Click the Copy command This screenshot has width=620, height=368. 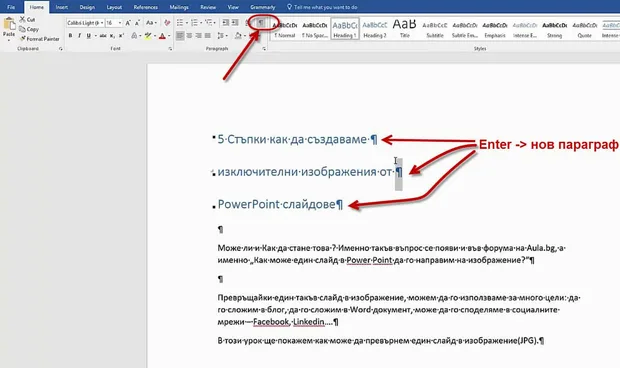[x=29, y=29]
